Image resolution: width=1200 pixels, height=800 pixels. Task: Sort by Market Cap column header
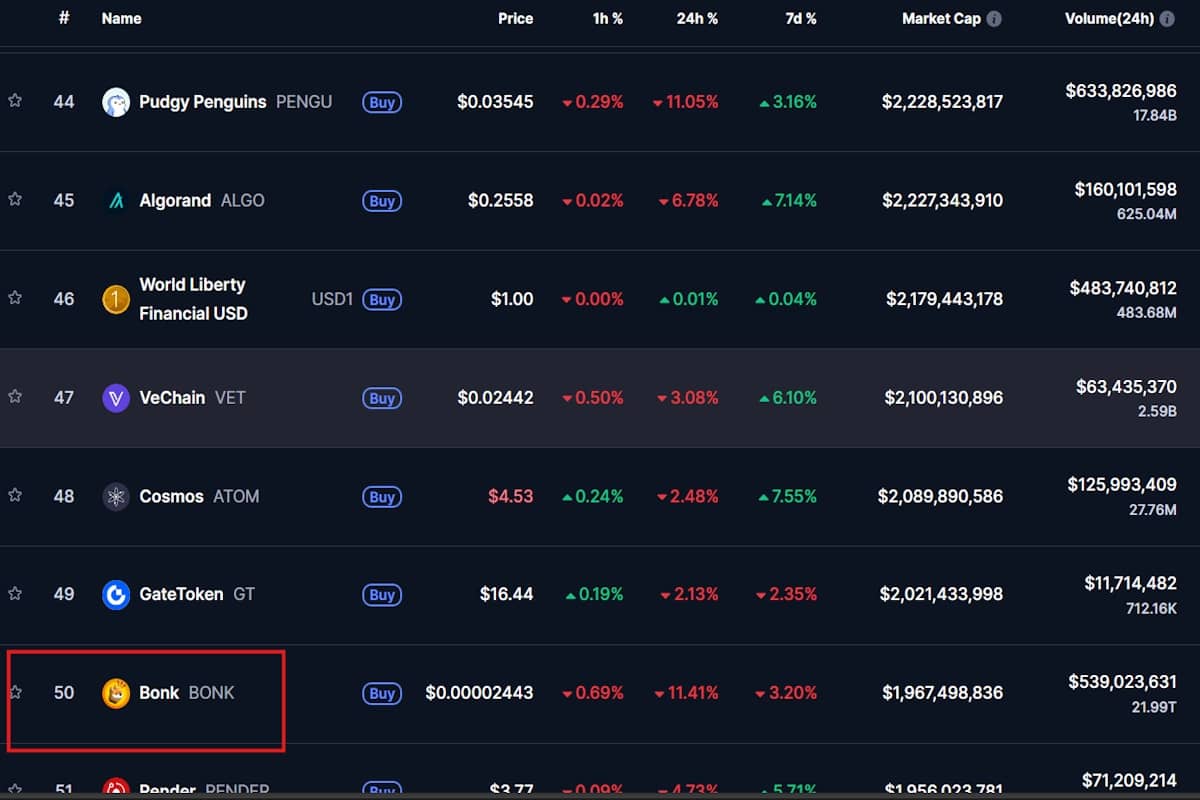tap(941, 18)
